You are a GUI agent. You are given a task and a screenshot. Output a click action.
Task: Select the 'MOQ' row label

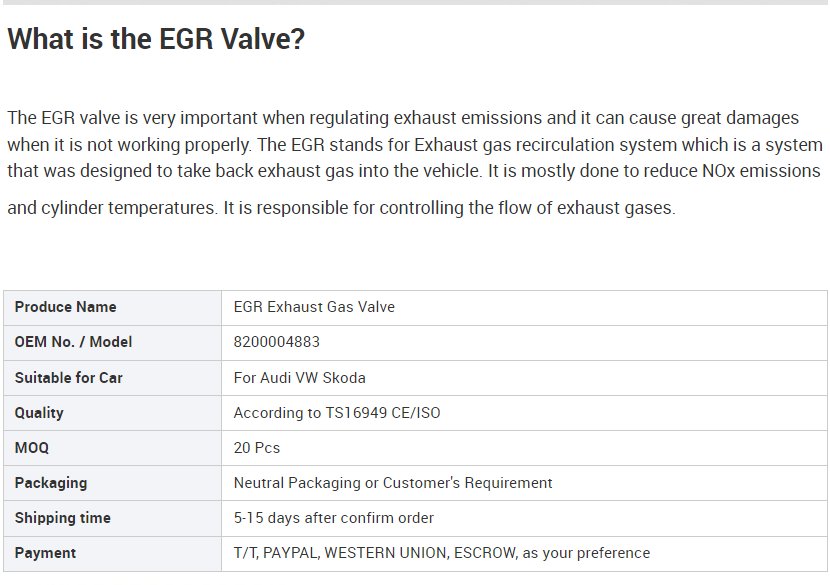coord(32,448)
